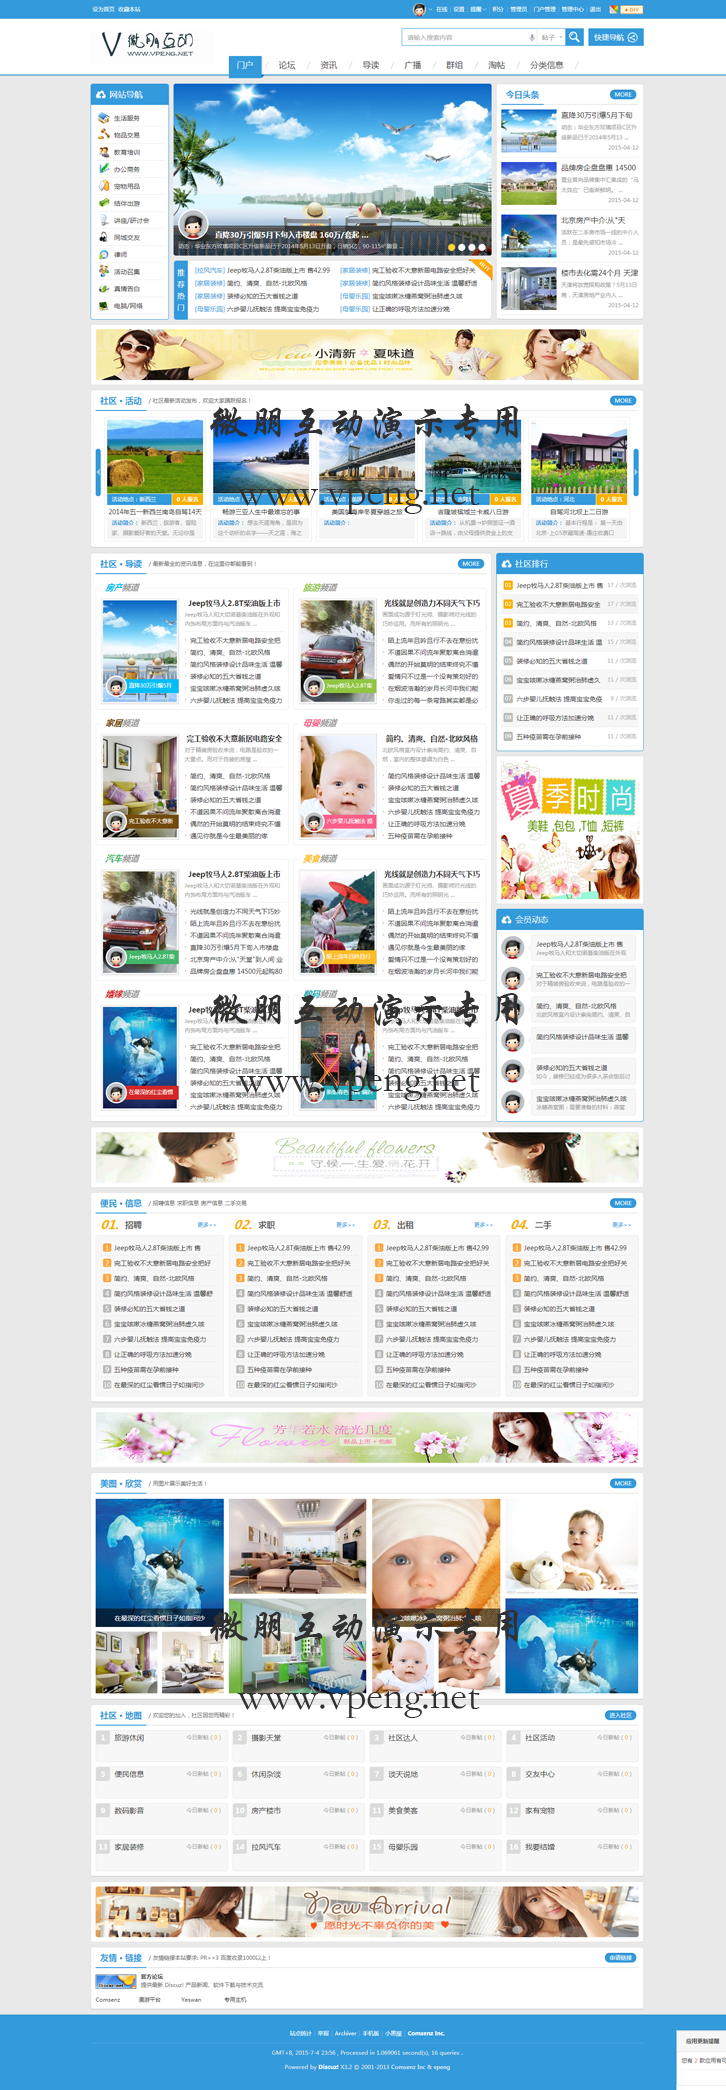Screen dimensions: 726x2090
Task: Click the 生活服务 icon in site navigation
Action: point(104,118)
